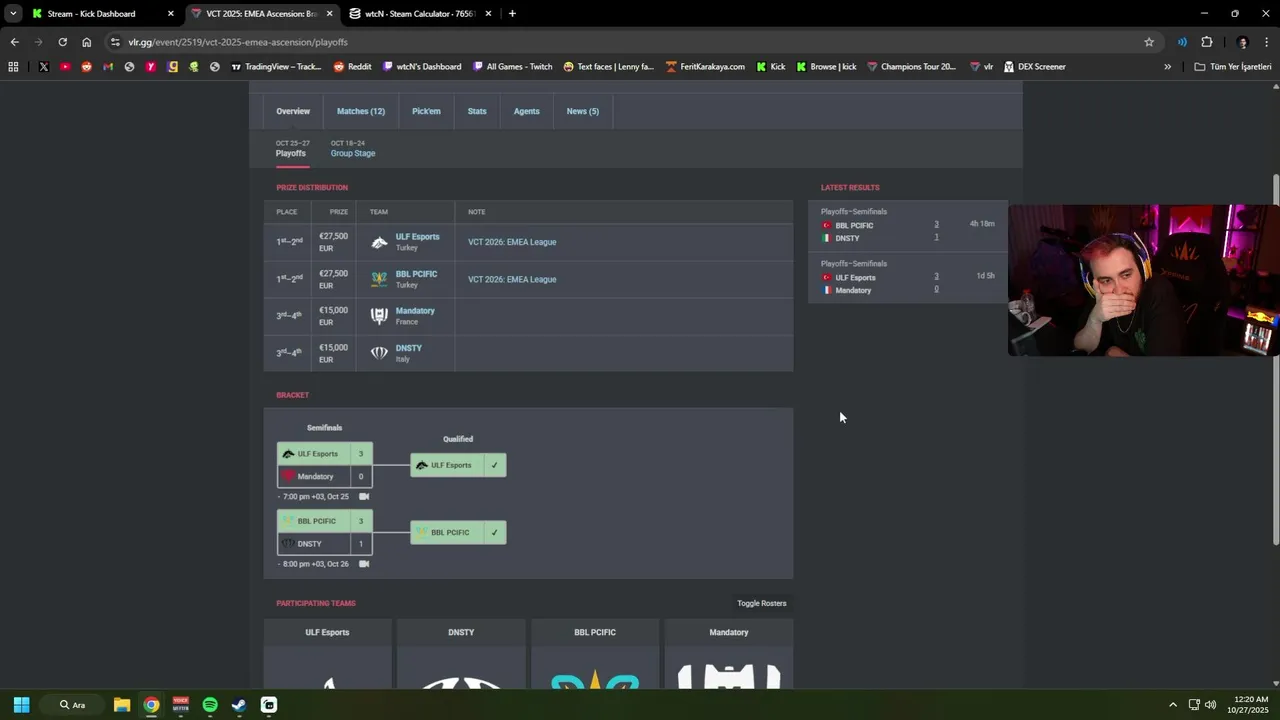Open Mandatory team link in prize table
The image size is (1280, 720).
pos(415,311)
